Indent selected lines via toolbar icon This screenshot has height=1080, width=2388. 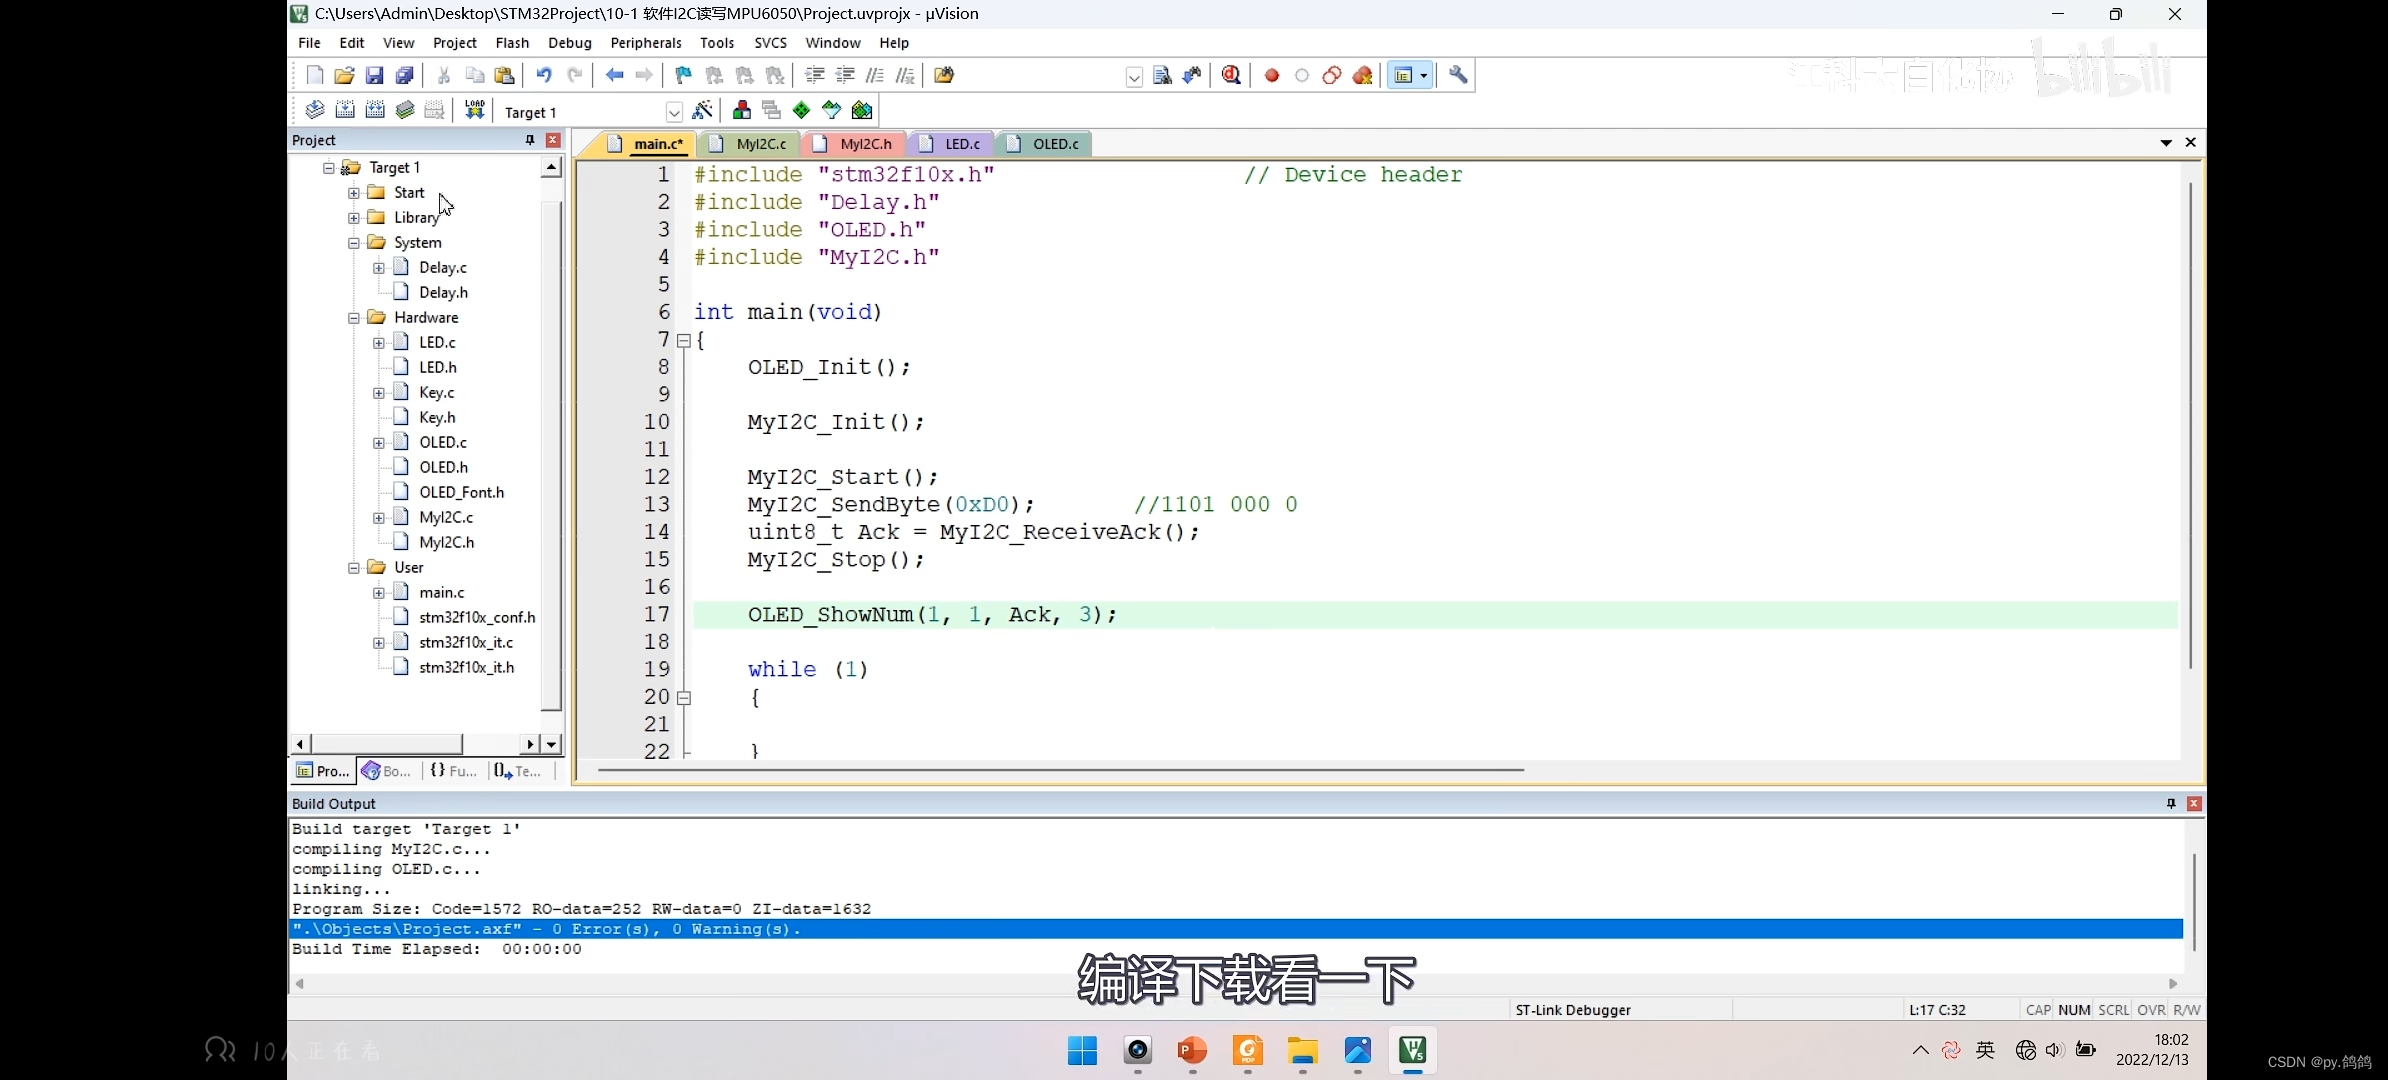(x=815, y=75)
